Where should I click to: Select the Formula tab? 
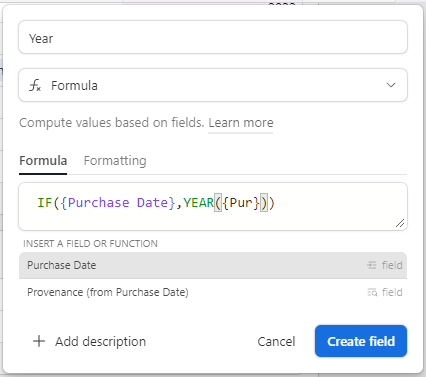tap(43, 161)
